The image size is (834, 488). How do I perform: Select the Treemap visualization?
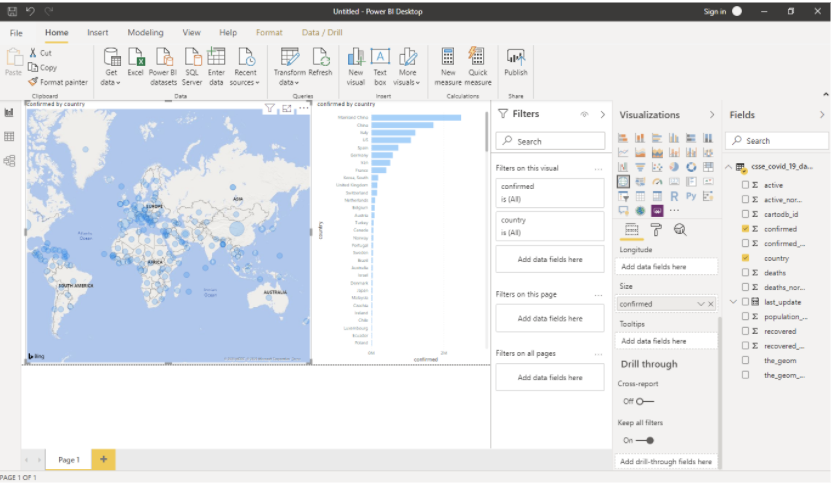(x=708, y=167)
